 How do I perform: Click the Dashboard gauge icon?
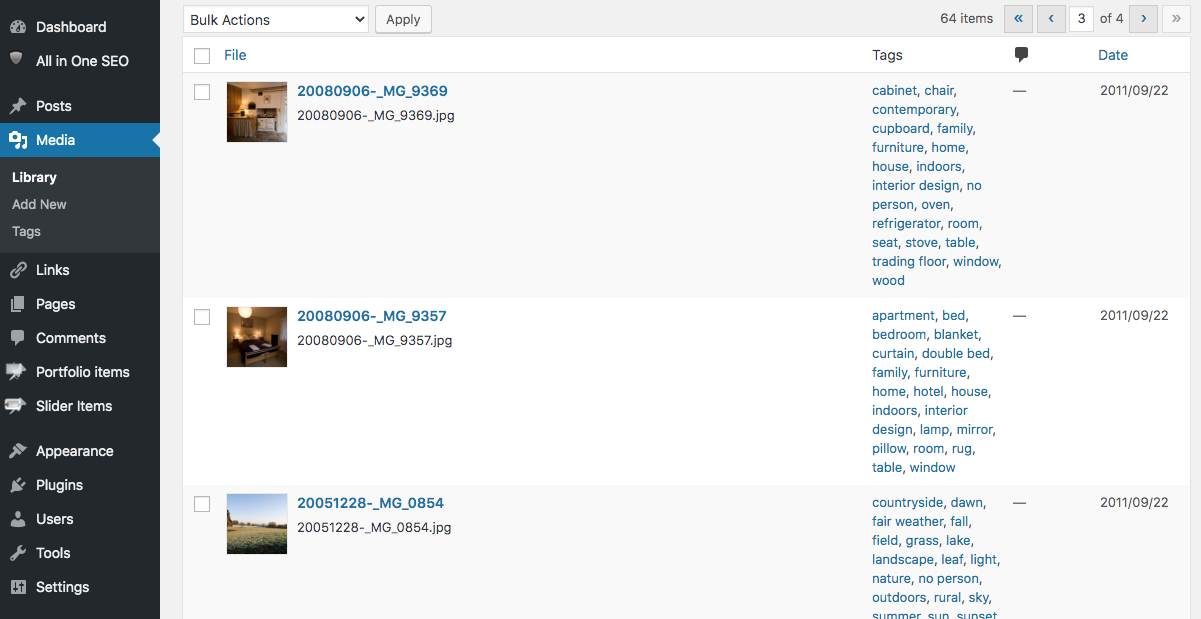pyautogui.click(x=17, y=27)
